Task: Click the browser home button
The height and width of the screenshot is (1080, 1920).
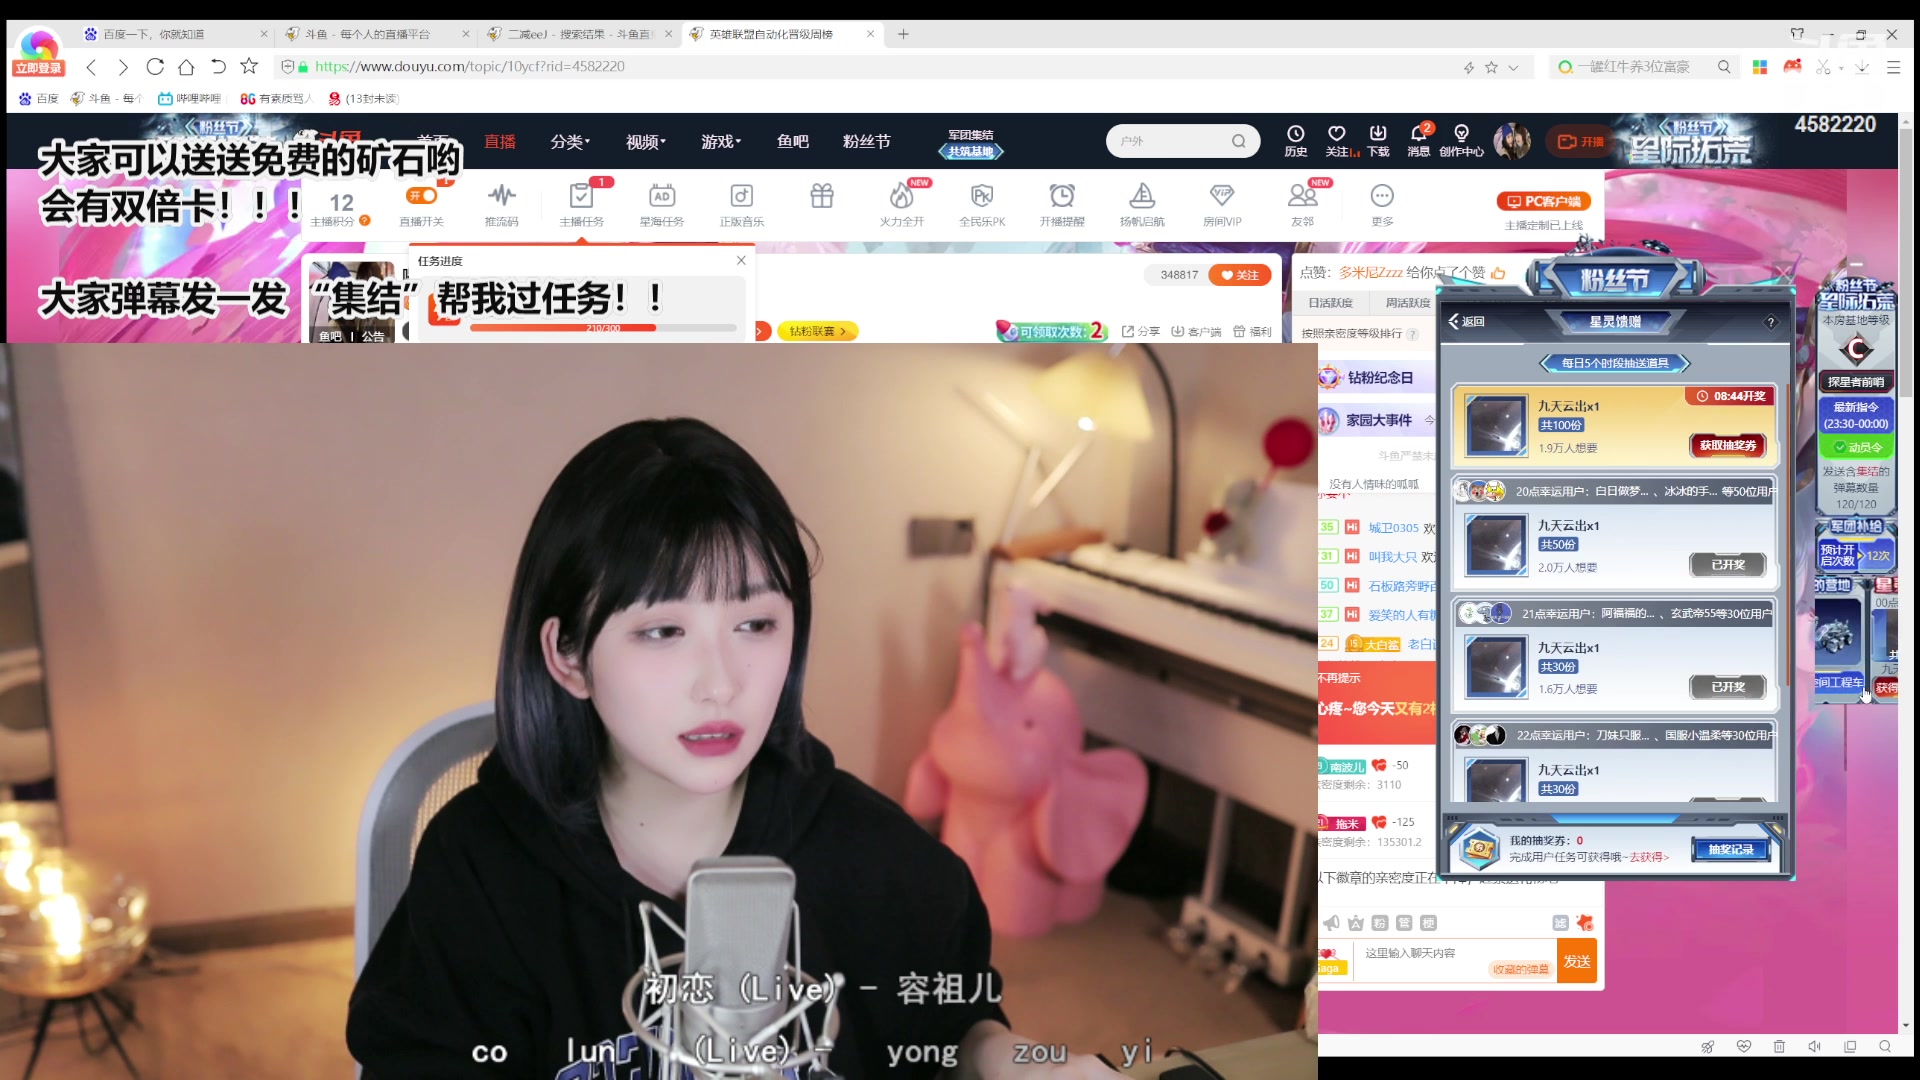Action: click(186, 67)
